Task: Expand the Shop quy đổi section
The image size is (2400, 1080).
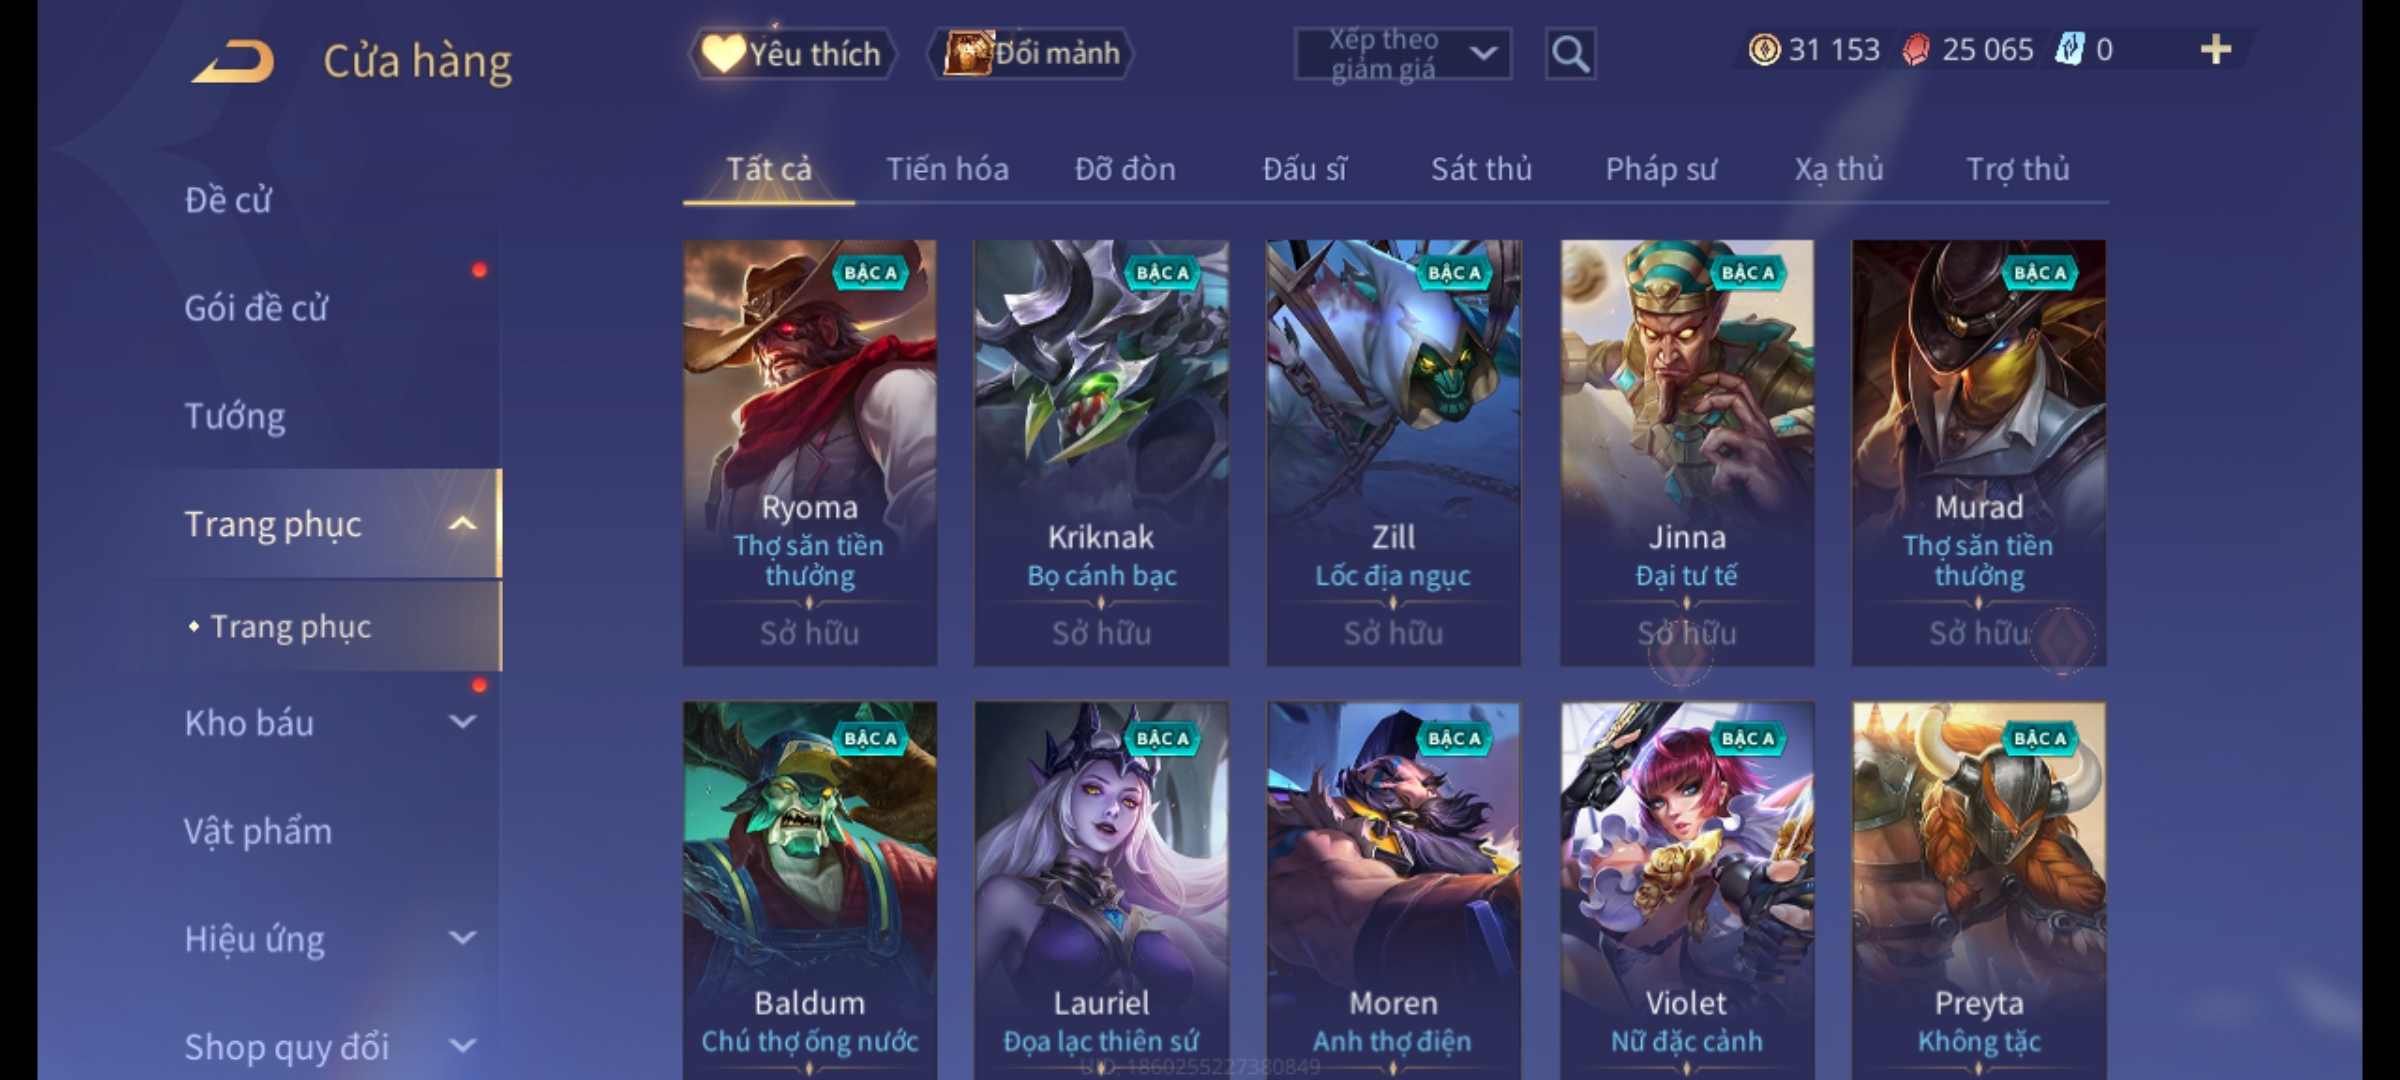Action: click(462, 1046)
